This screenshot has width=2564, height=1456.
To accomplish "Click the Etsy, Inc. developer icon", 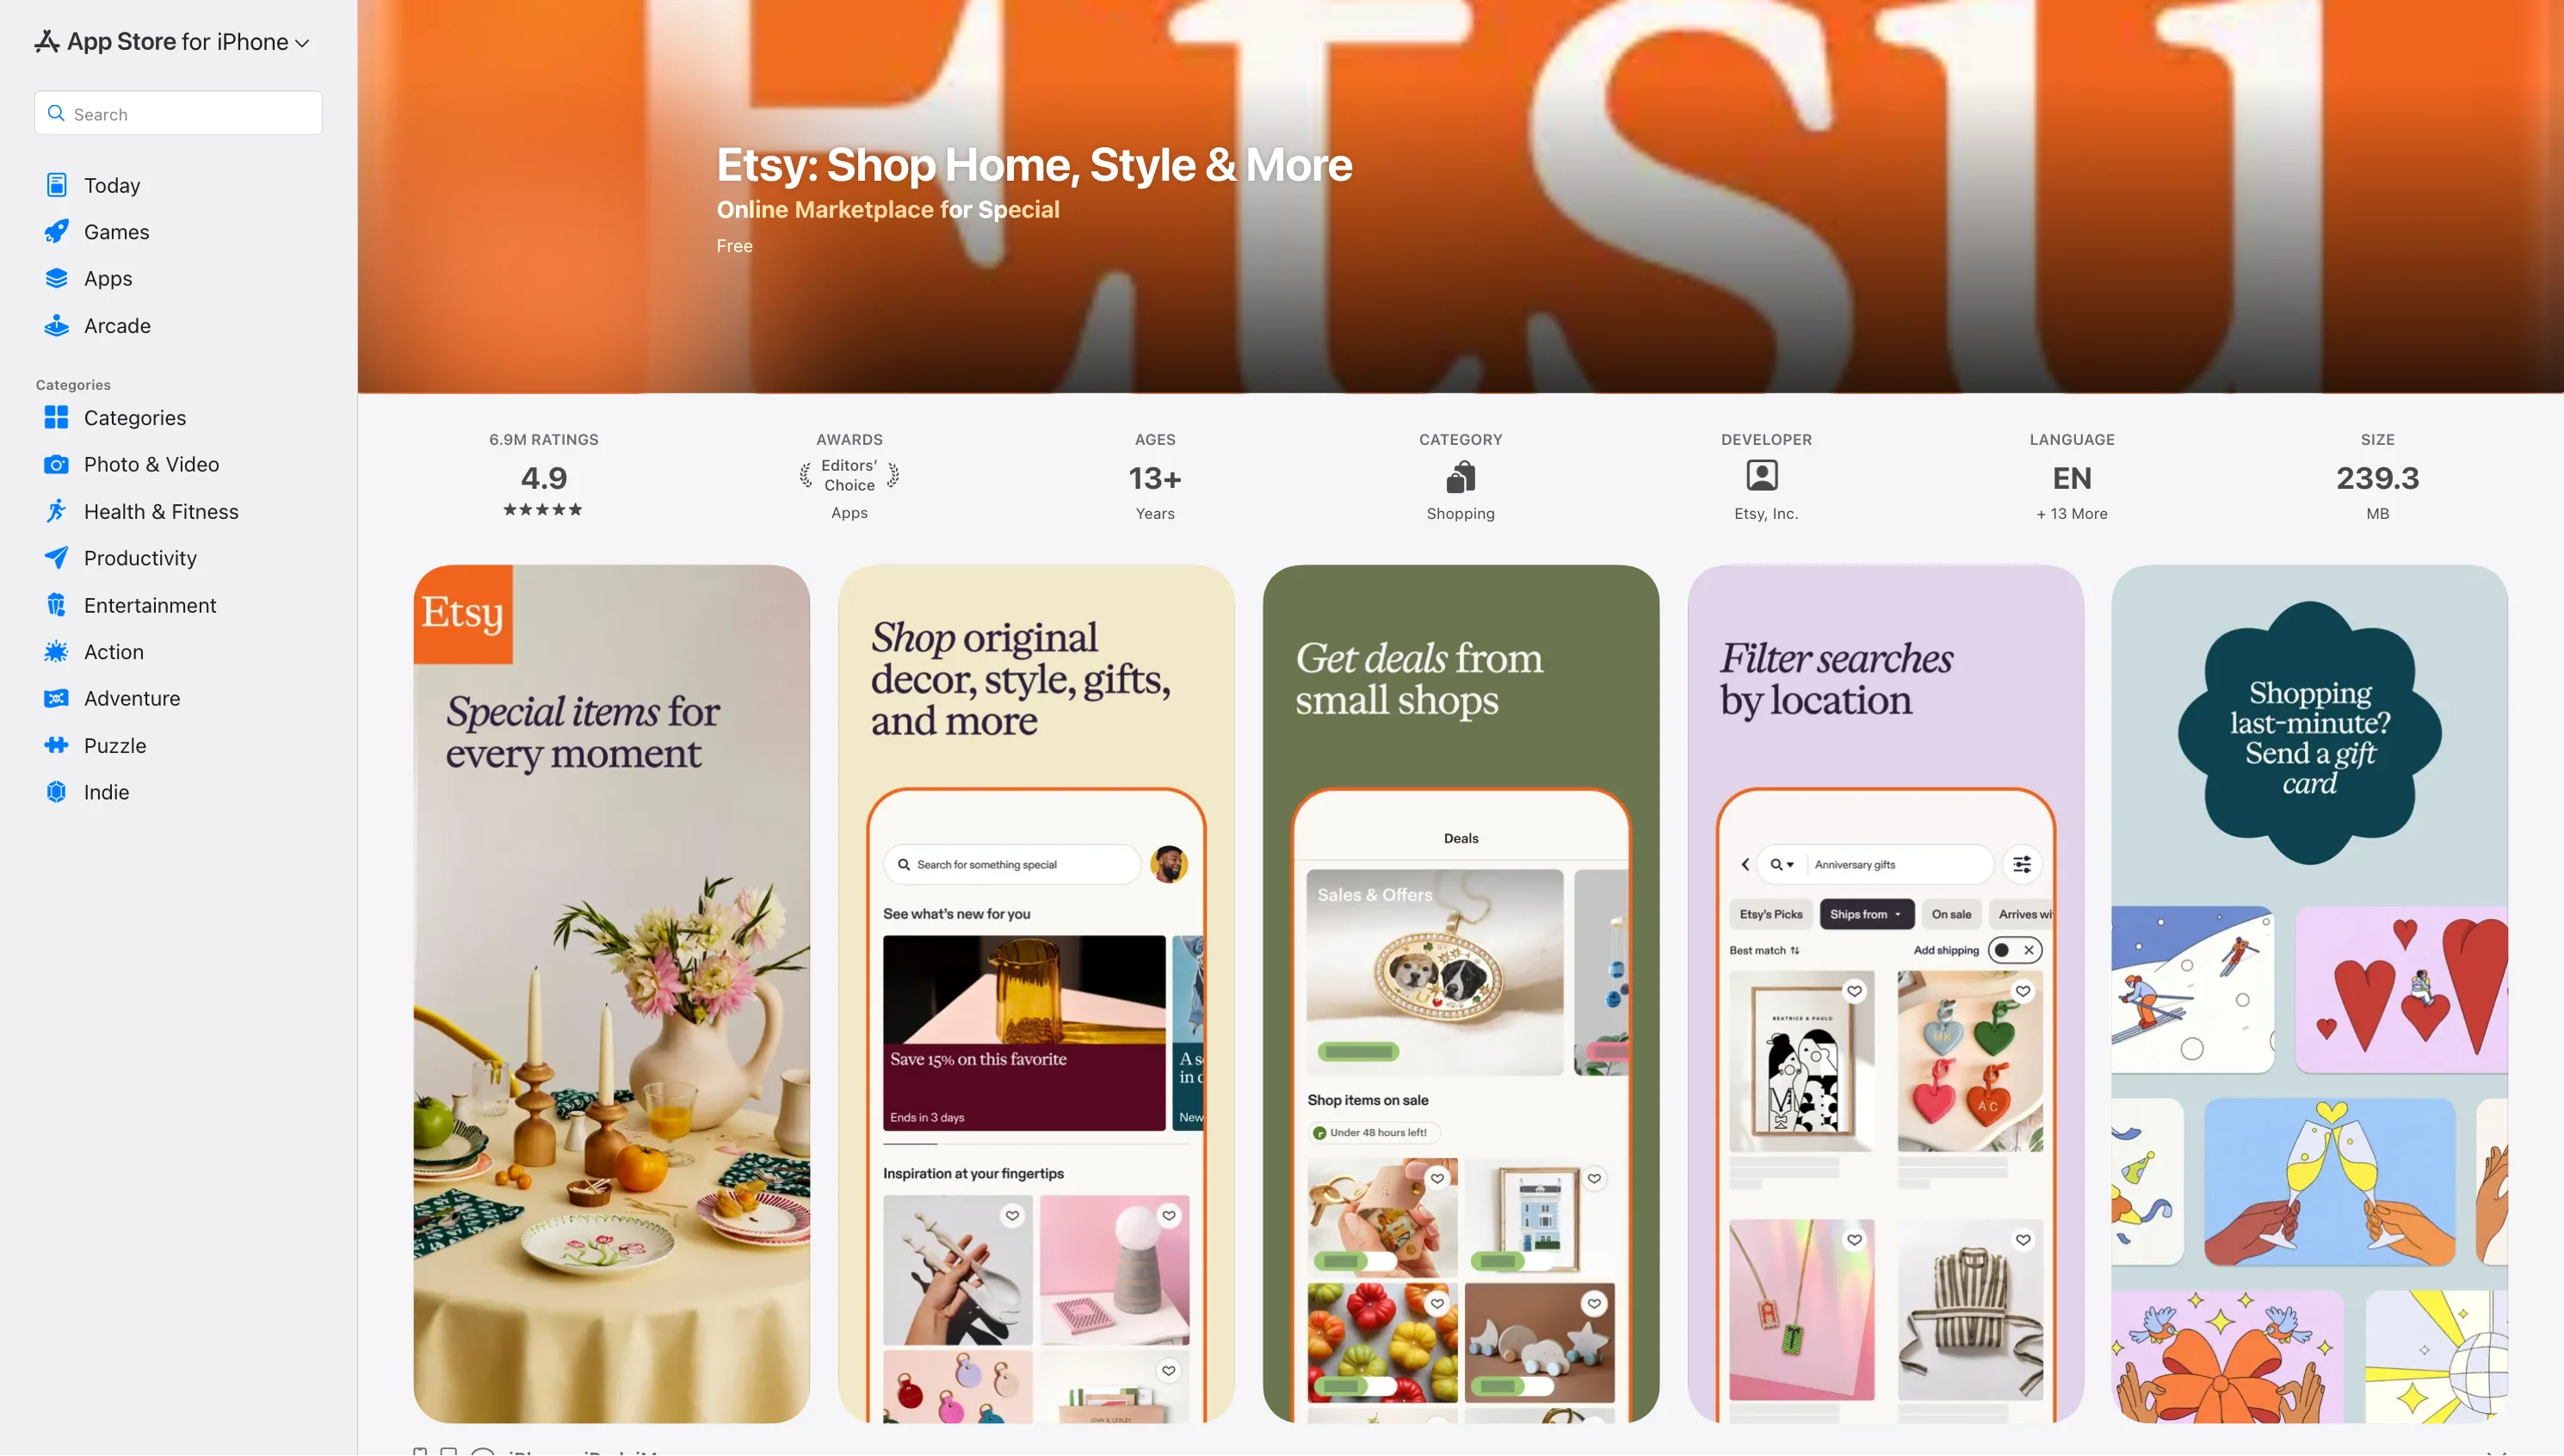I will coord(1762,475).
